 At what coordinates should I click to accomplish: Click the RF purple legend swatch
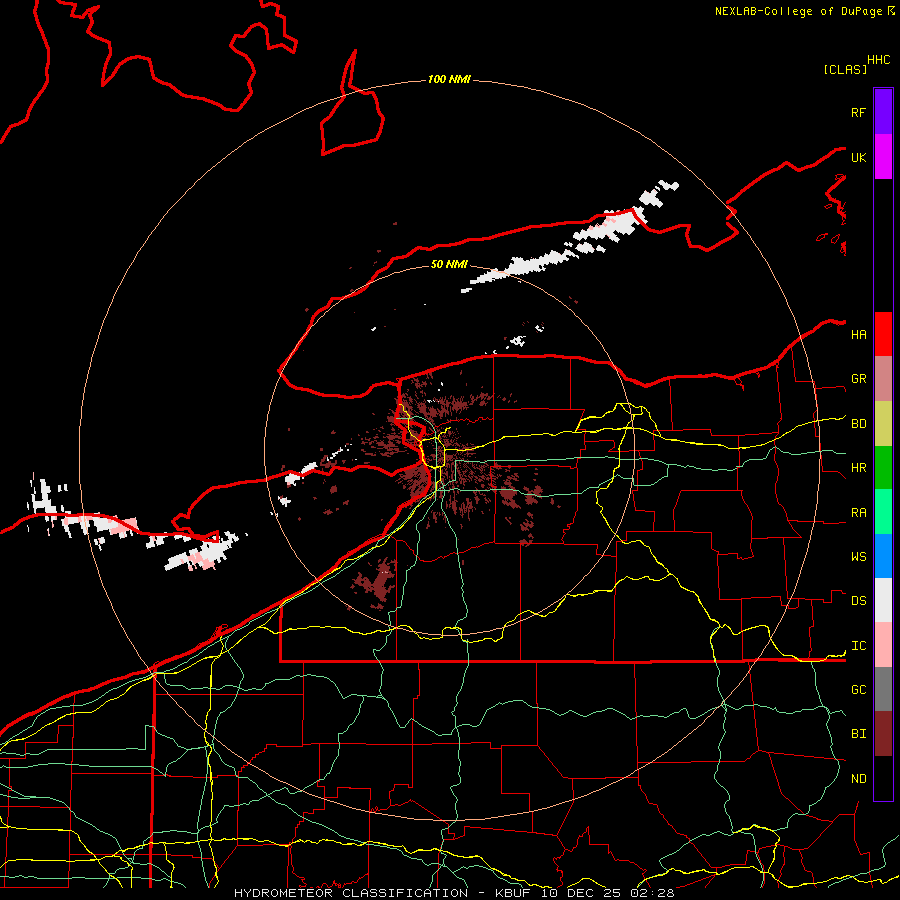(x=883, y=112)
